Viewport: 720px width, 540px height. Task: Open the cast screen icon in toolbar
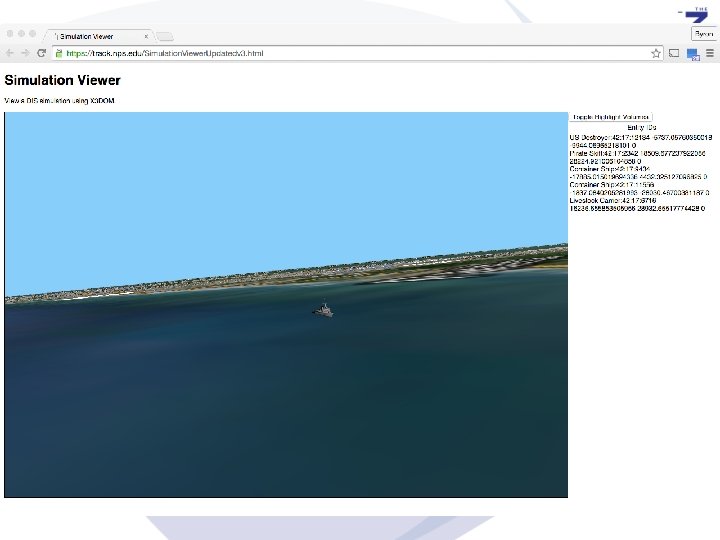point(674,53)
